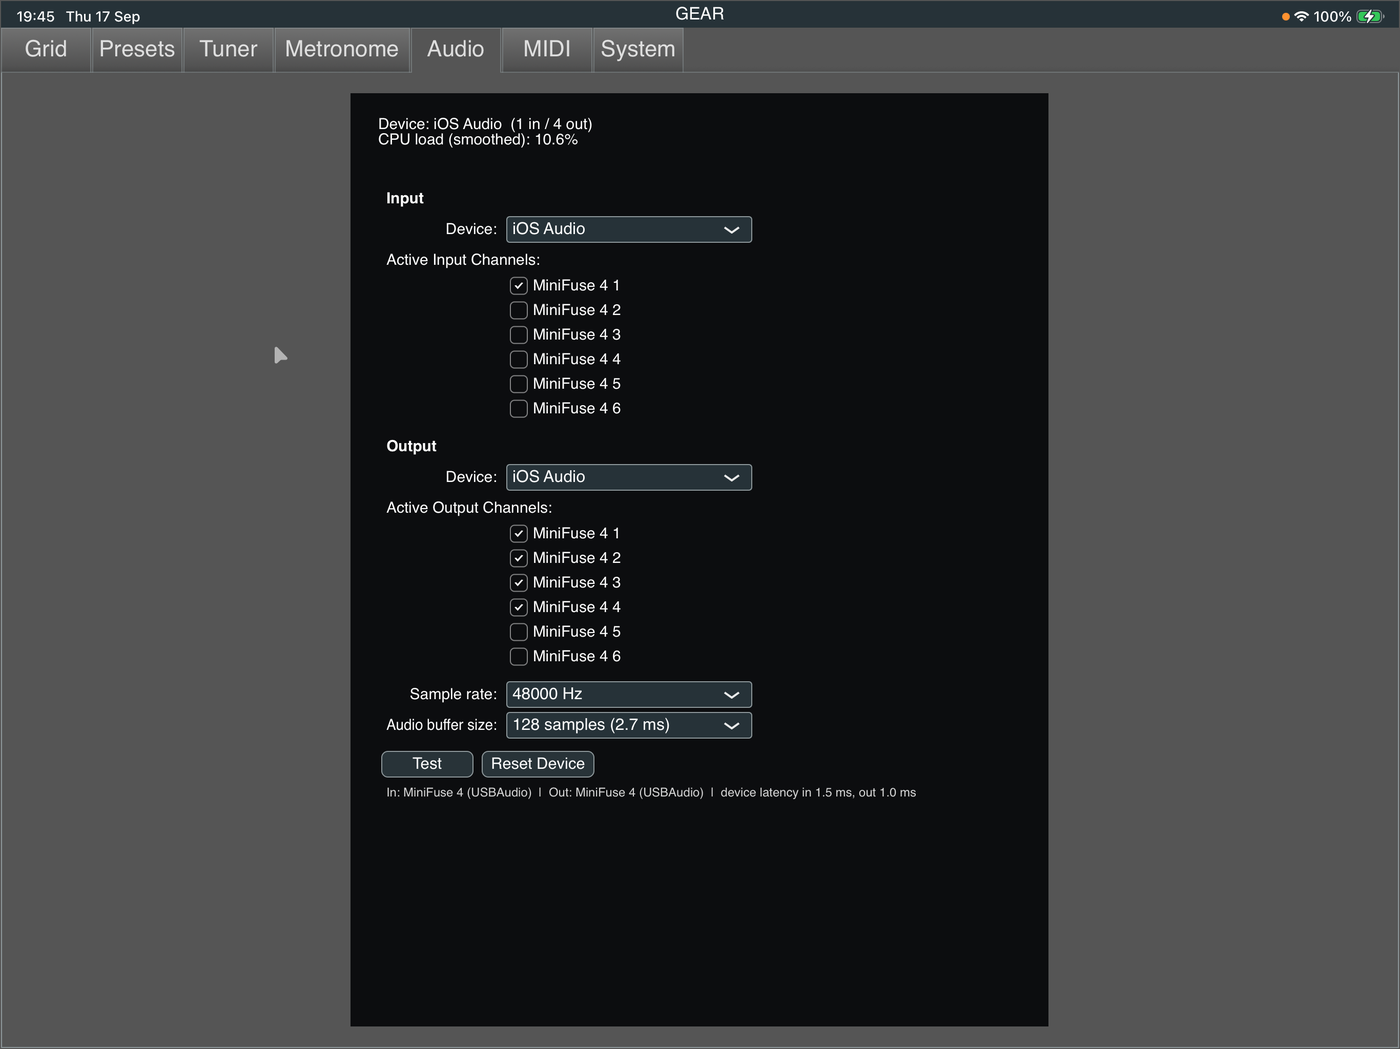The height and width of the screenshot is (1049, 1400).
Task: Open the Input Device dropdown
Action: [629, 229]
